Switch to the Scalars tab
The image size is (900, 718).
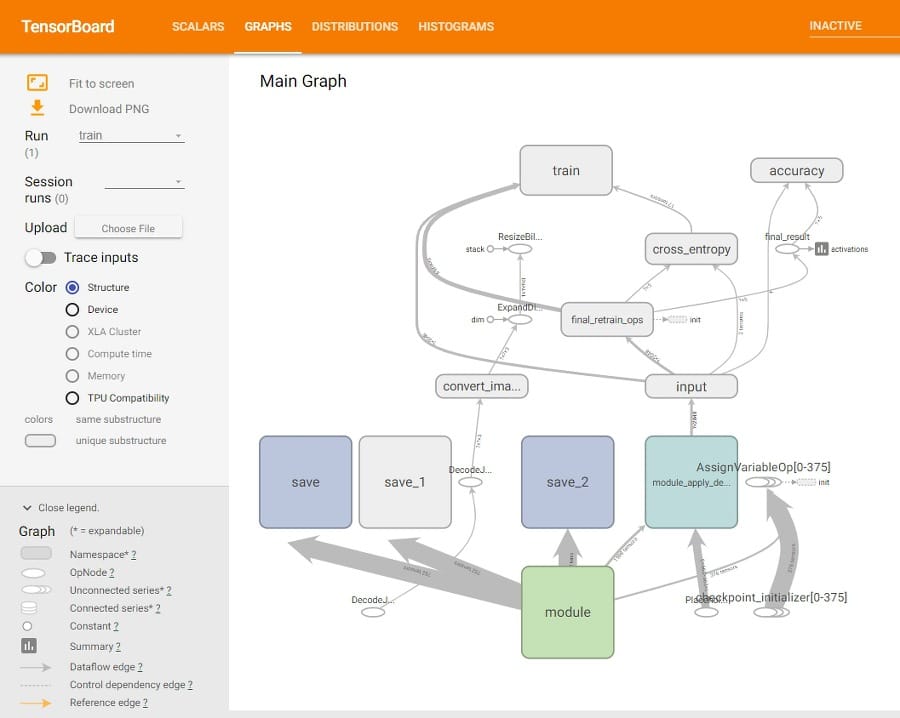198,27
